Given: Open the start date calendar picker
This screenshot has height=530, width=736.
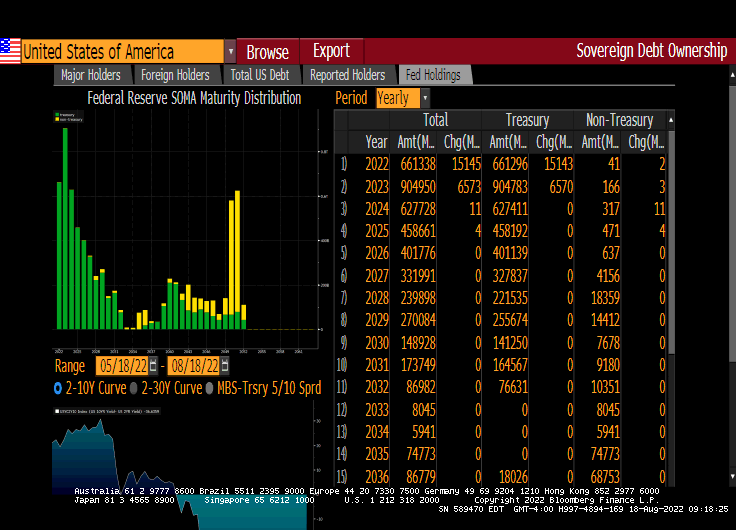Looking at the screenshot, I should [x=153, y=366].
